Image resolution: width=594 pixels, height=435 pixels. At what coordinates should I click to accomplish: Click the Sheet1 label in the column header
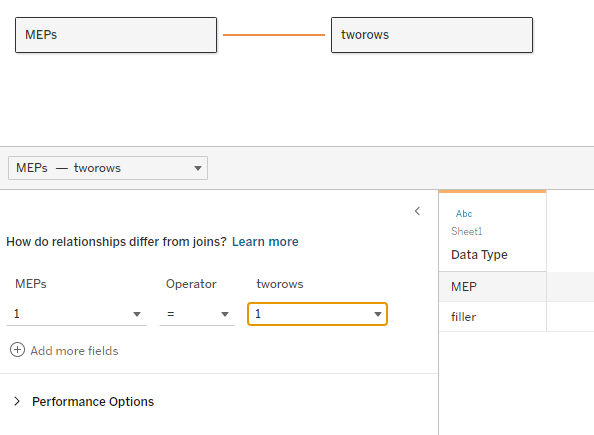pos(467,232)
